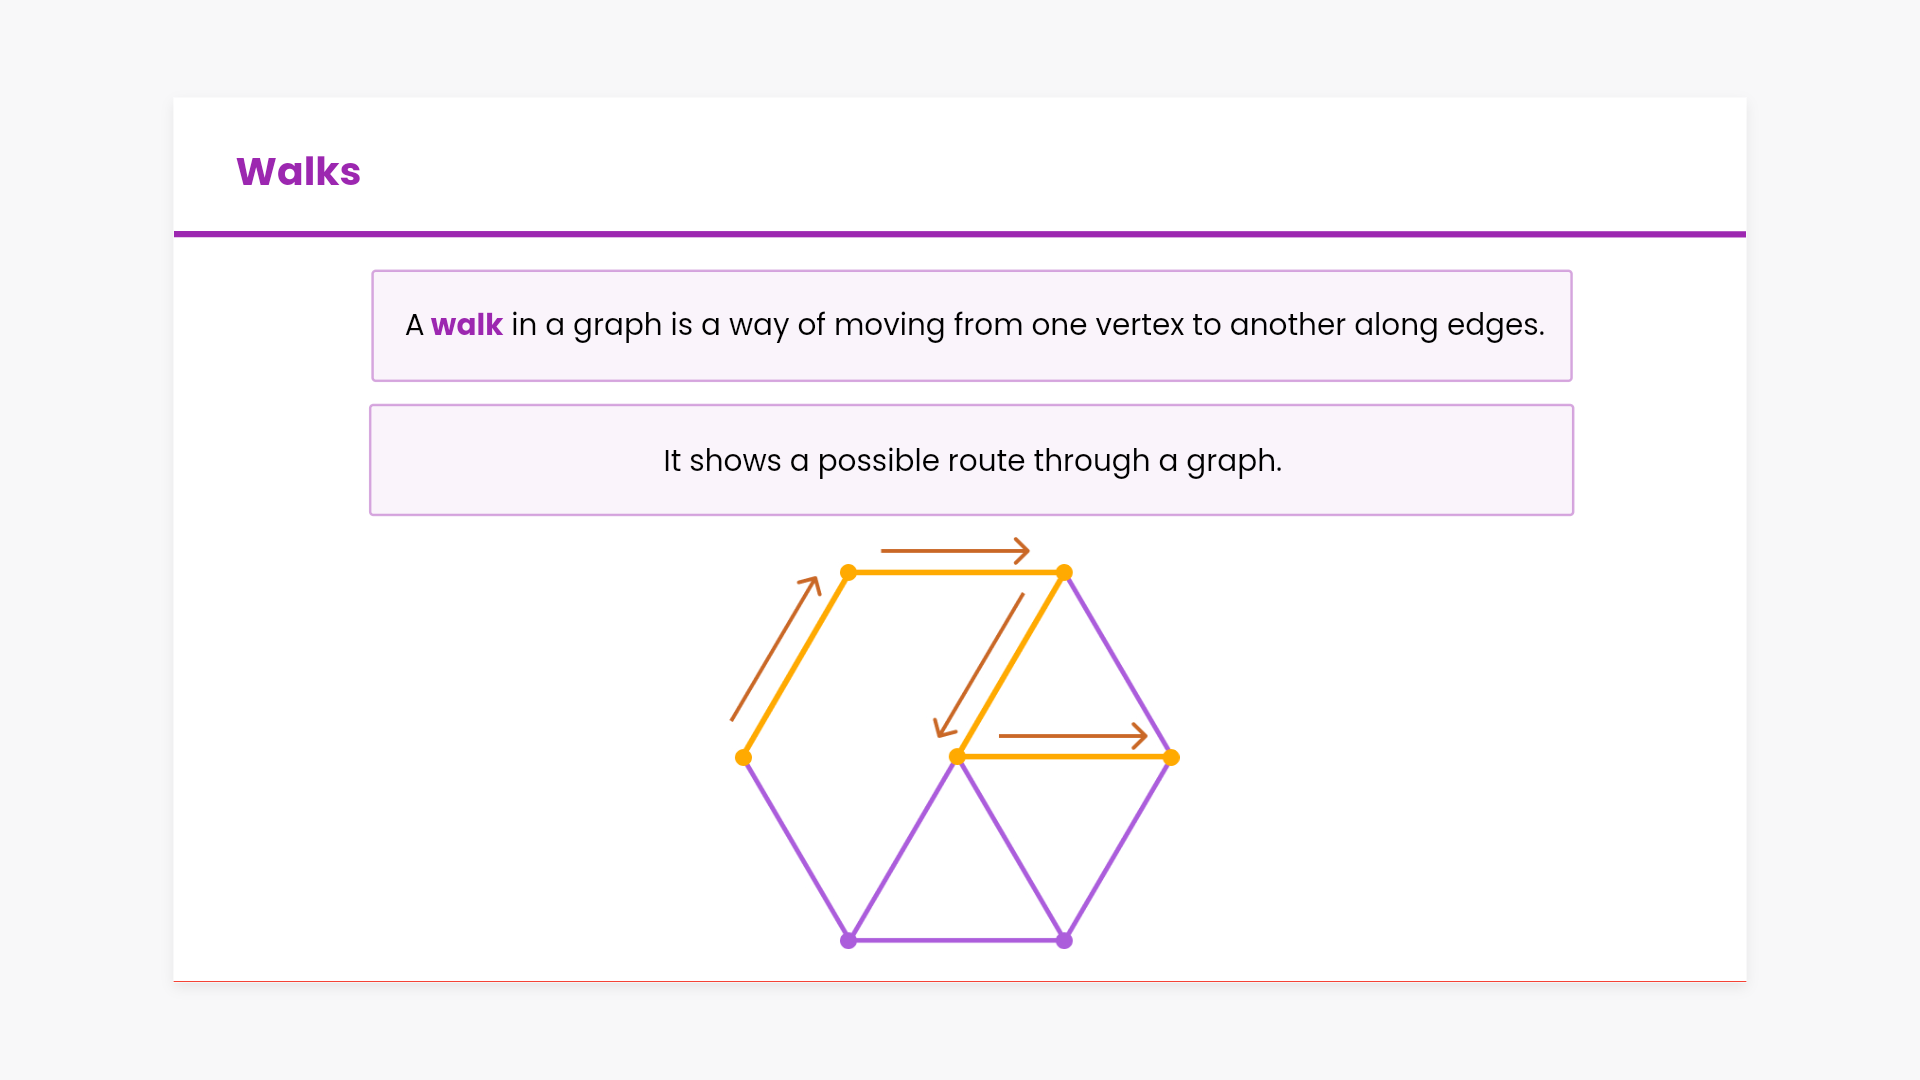The width and height of the screenshot is (1920, 1080).
Task: Click the arrow beside the left orange edge
Action: pyautogui.click(x=775, y=648)
